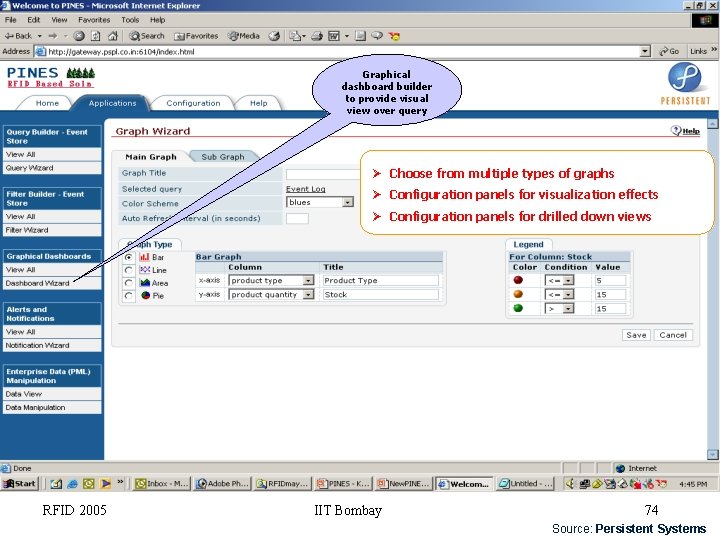Open Start menu on taskbar
Viewport: 720px width, 540px height.
tap(19, 484)
